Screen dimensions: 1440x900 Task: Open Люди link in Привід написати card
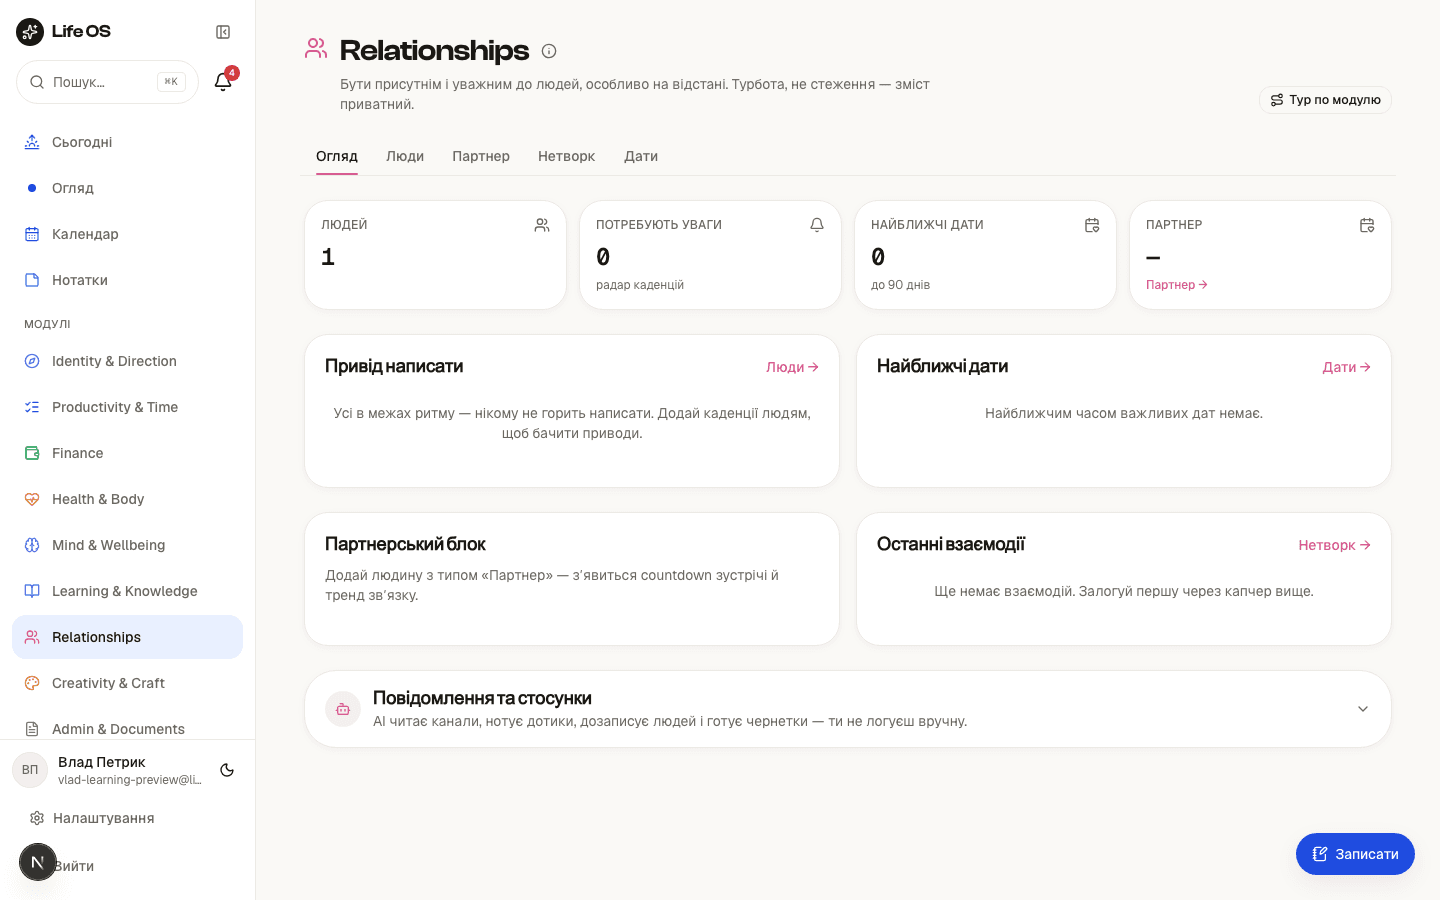(x=793, y=367)
